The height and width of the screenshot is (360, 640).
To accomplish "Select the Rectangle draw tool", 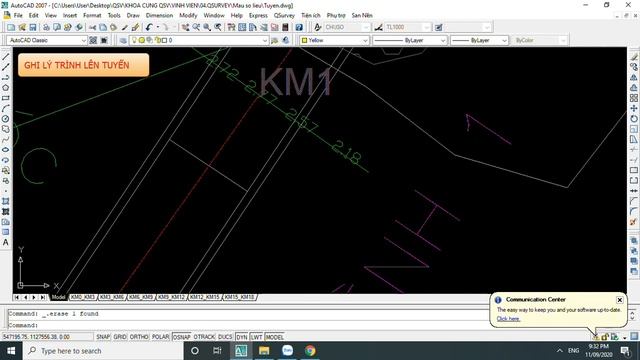I will pyautogui.click(x=6, y=98).
